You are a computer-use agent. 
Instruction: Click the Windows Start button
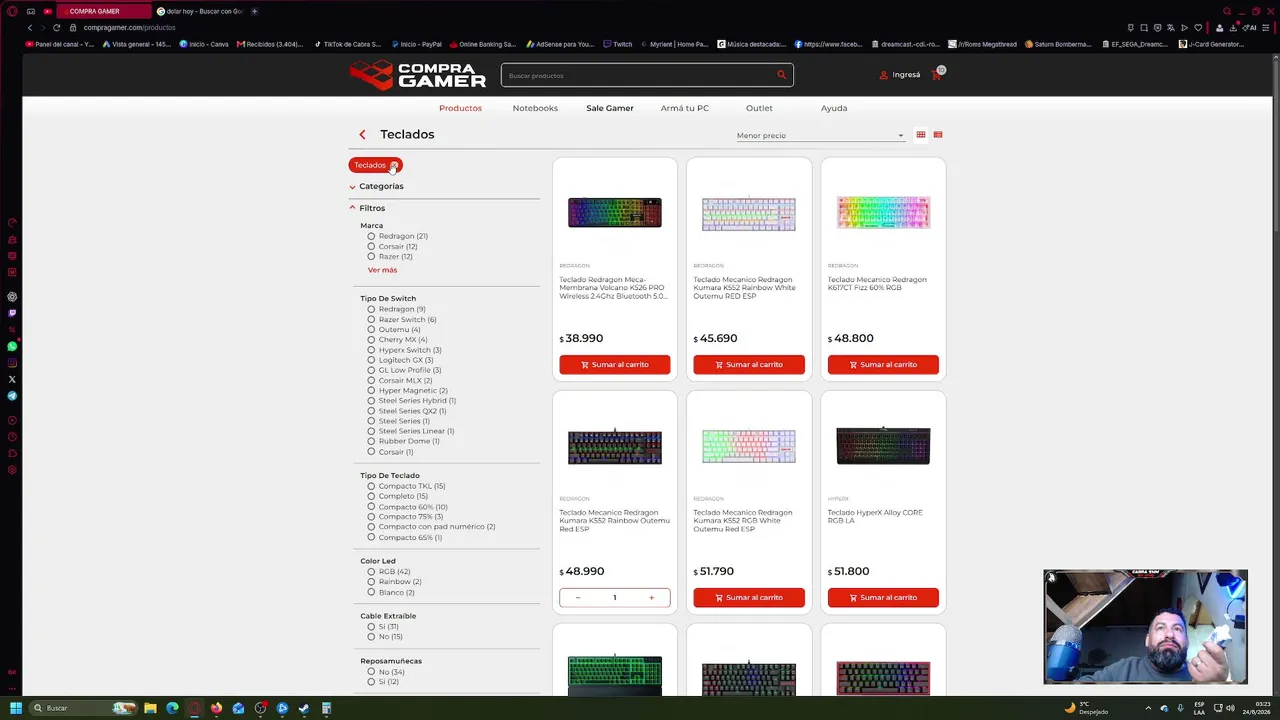pos(15,708)
